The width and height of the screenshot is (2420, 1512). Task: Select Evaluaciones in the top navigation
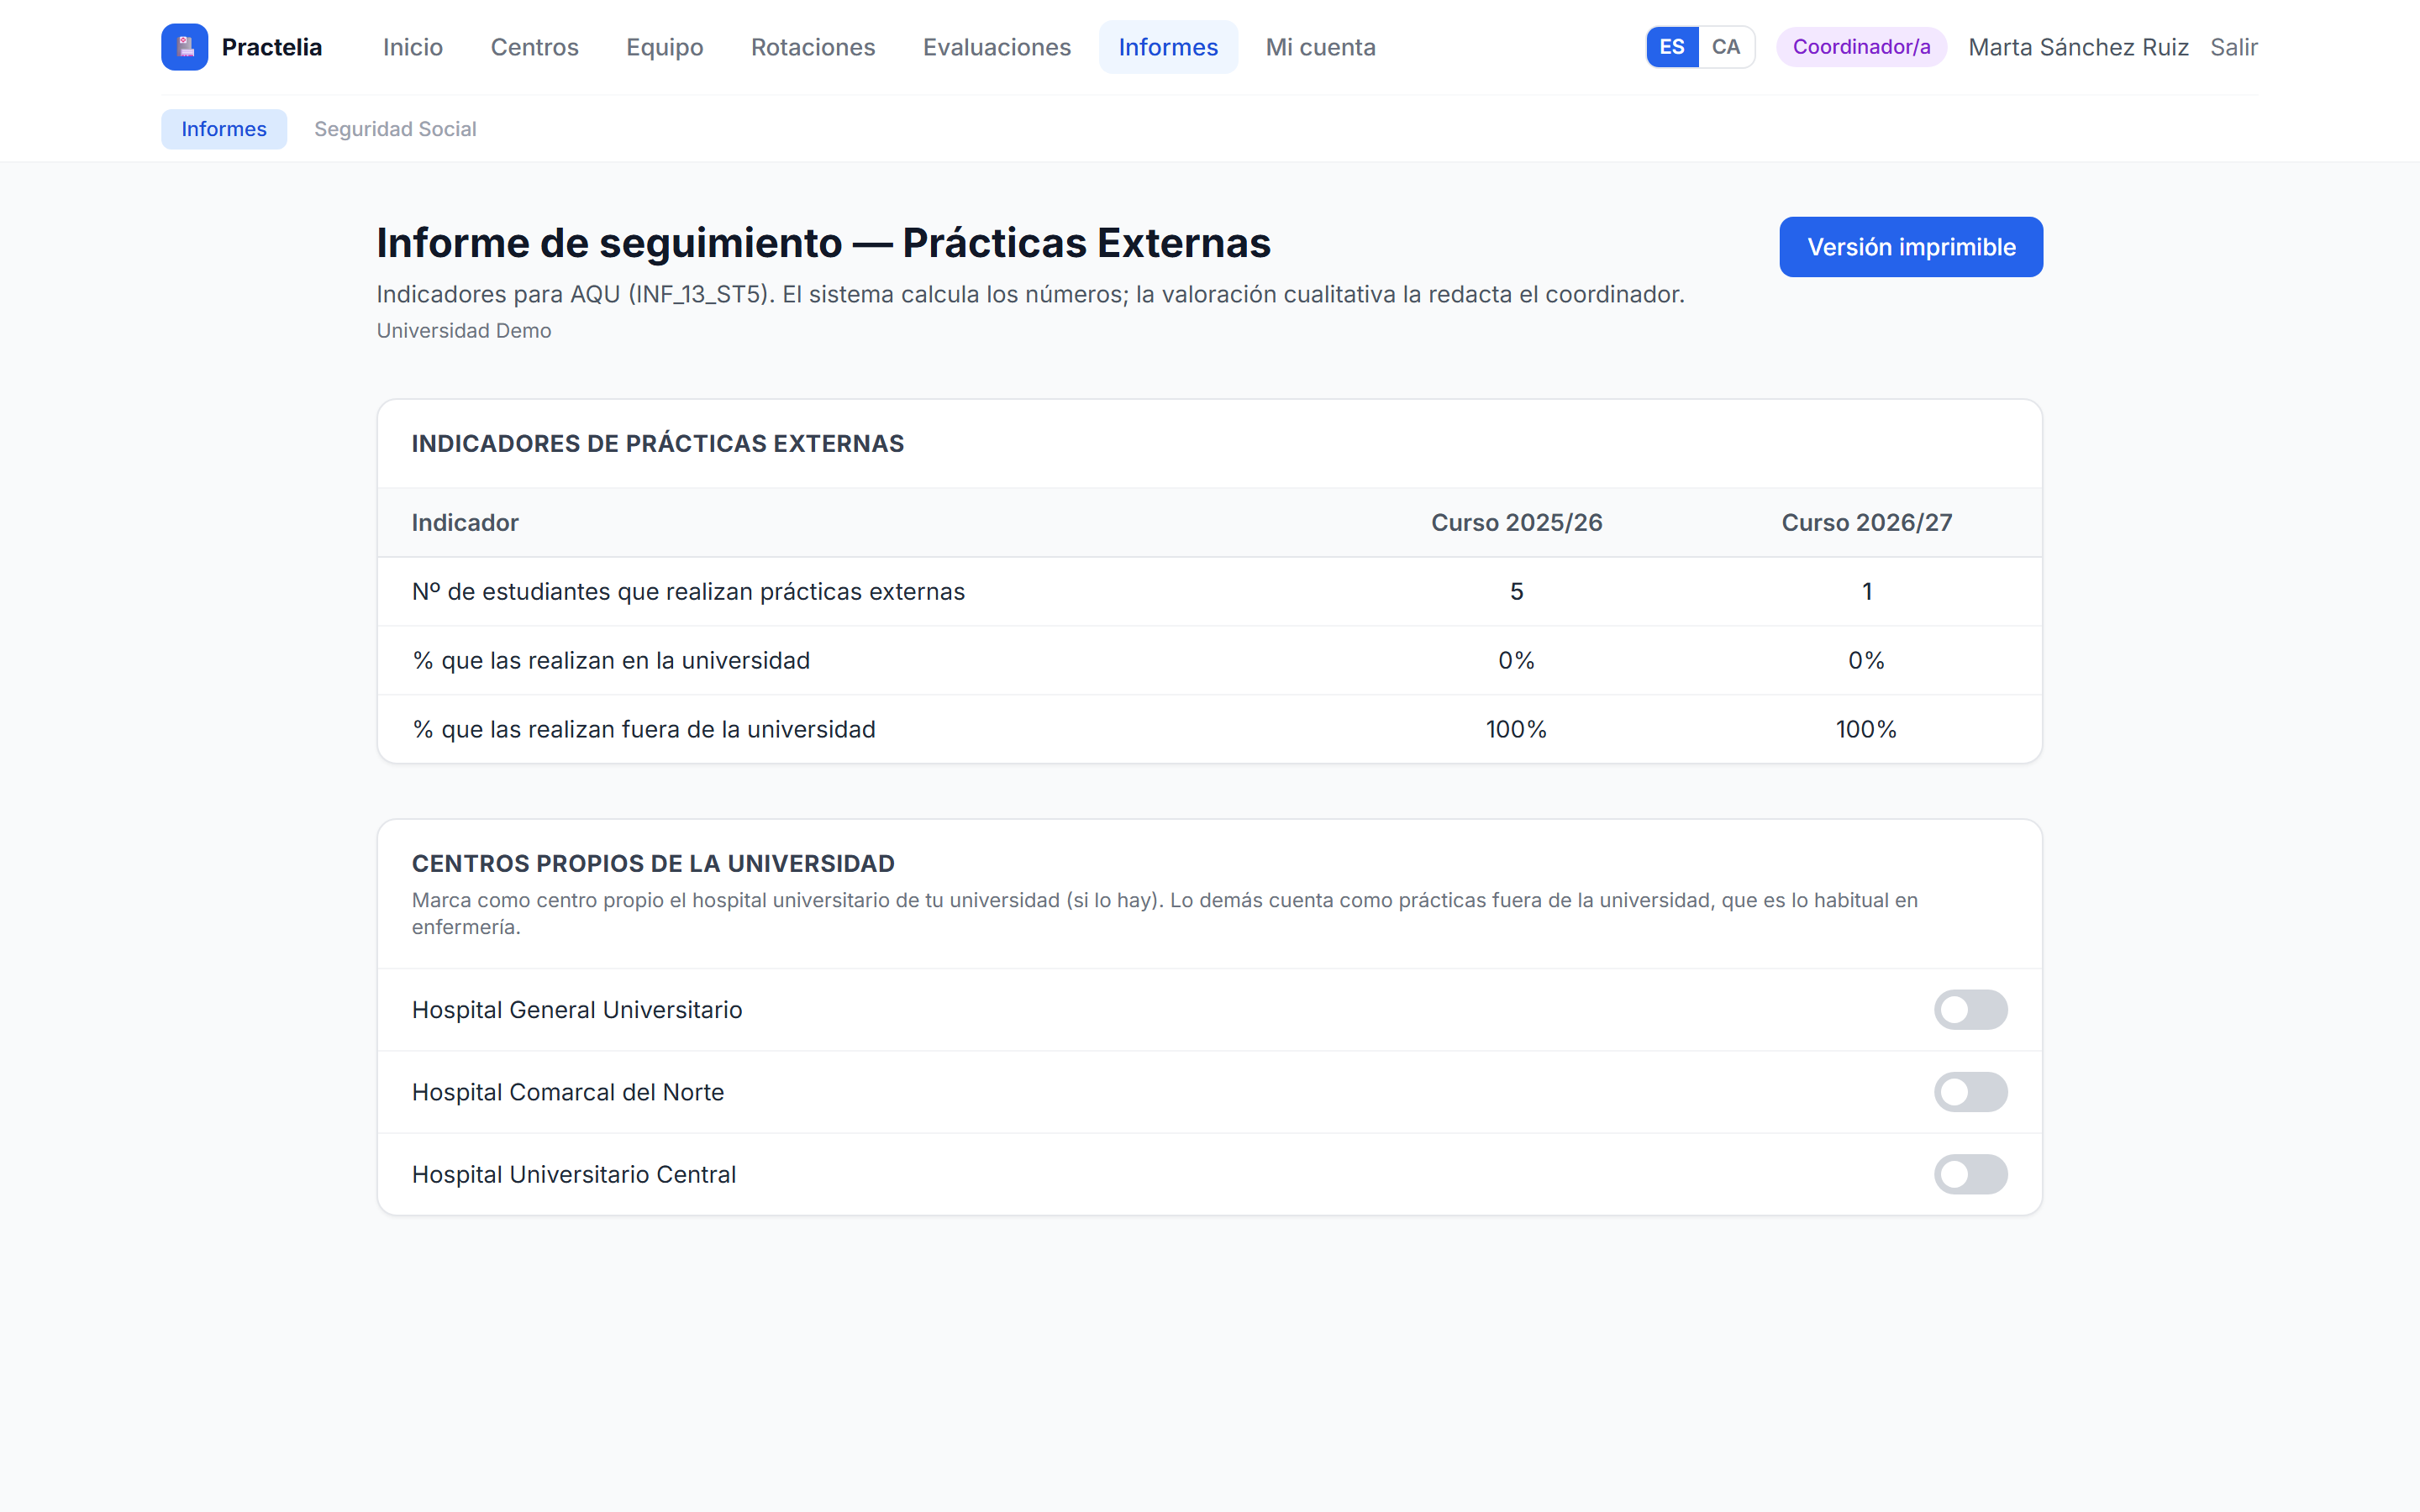click(996, 47)
